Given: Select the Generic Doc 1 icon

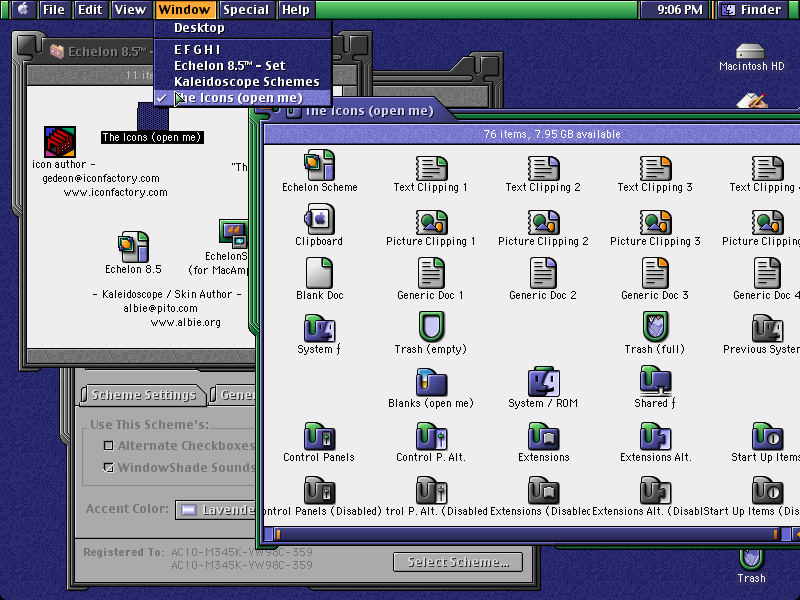Looking at the screenshot, I should coord(431,273).
